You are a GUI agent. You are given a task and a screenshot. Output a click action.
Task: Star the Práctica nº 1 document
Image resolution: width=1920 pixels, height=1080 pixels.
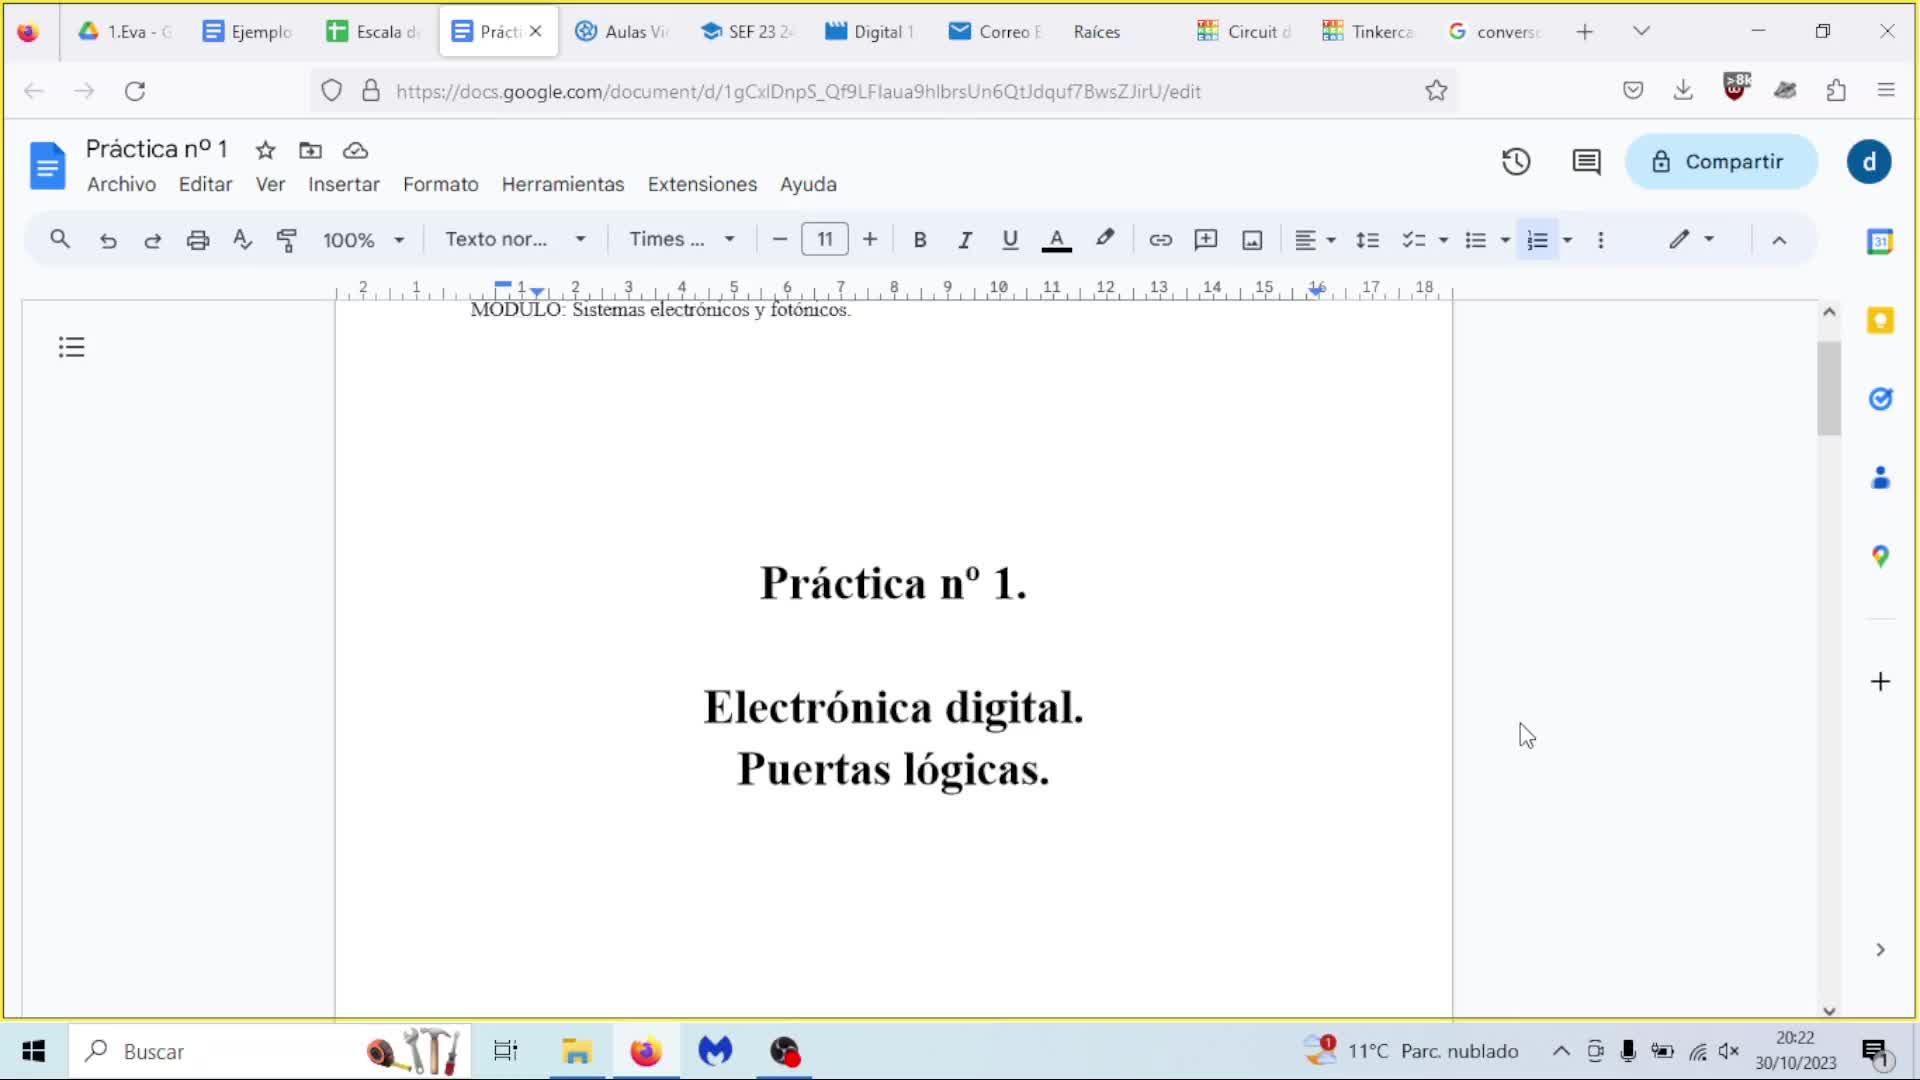pos(265,150)
